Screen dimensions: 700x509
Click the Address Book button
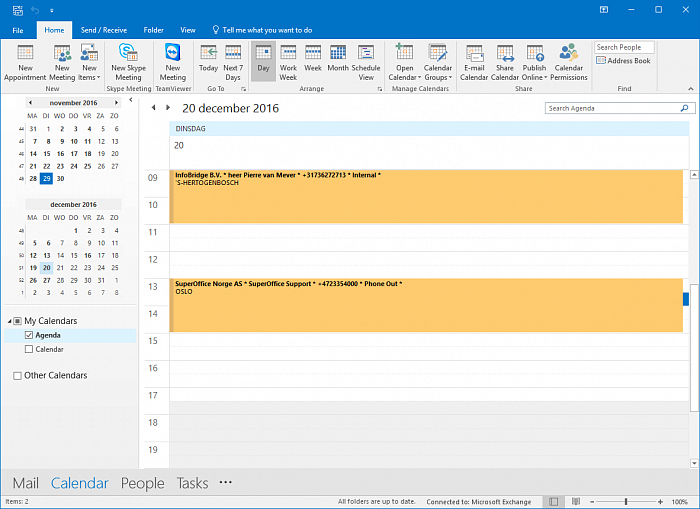622,61
